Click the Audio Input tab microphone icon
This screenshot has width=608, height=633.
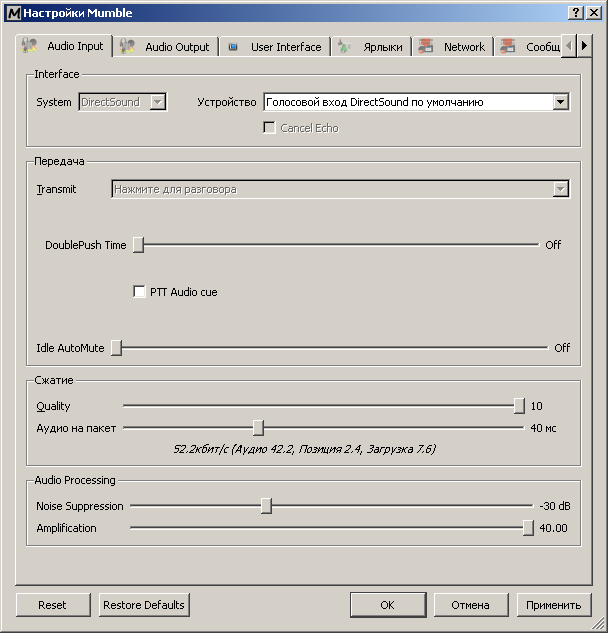pyautogui.click(x=31, y=46)
